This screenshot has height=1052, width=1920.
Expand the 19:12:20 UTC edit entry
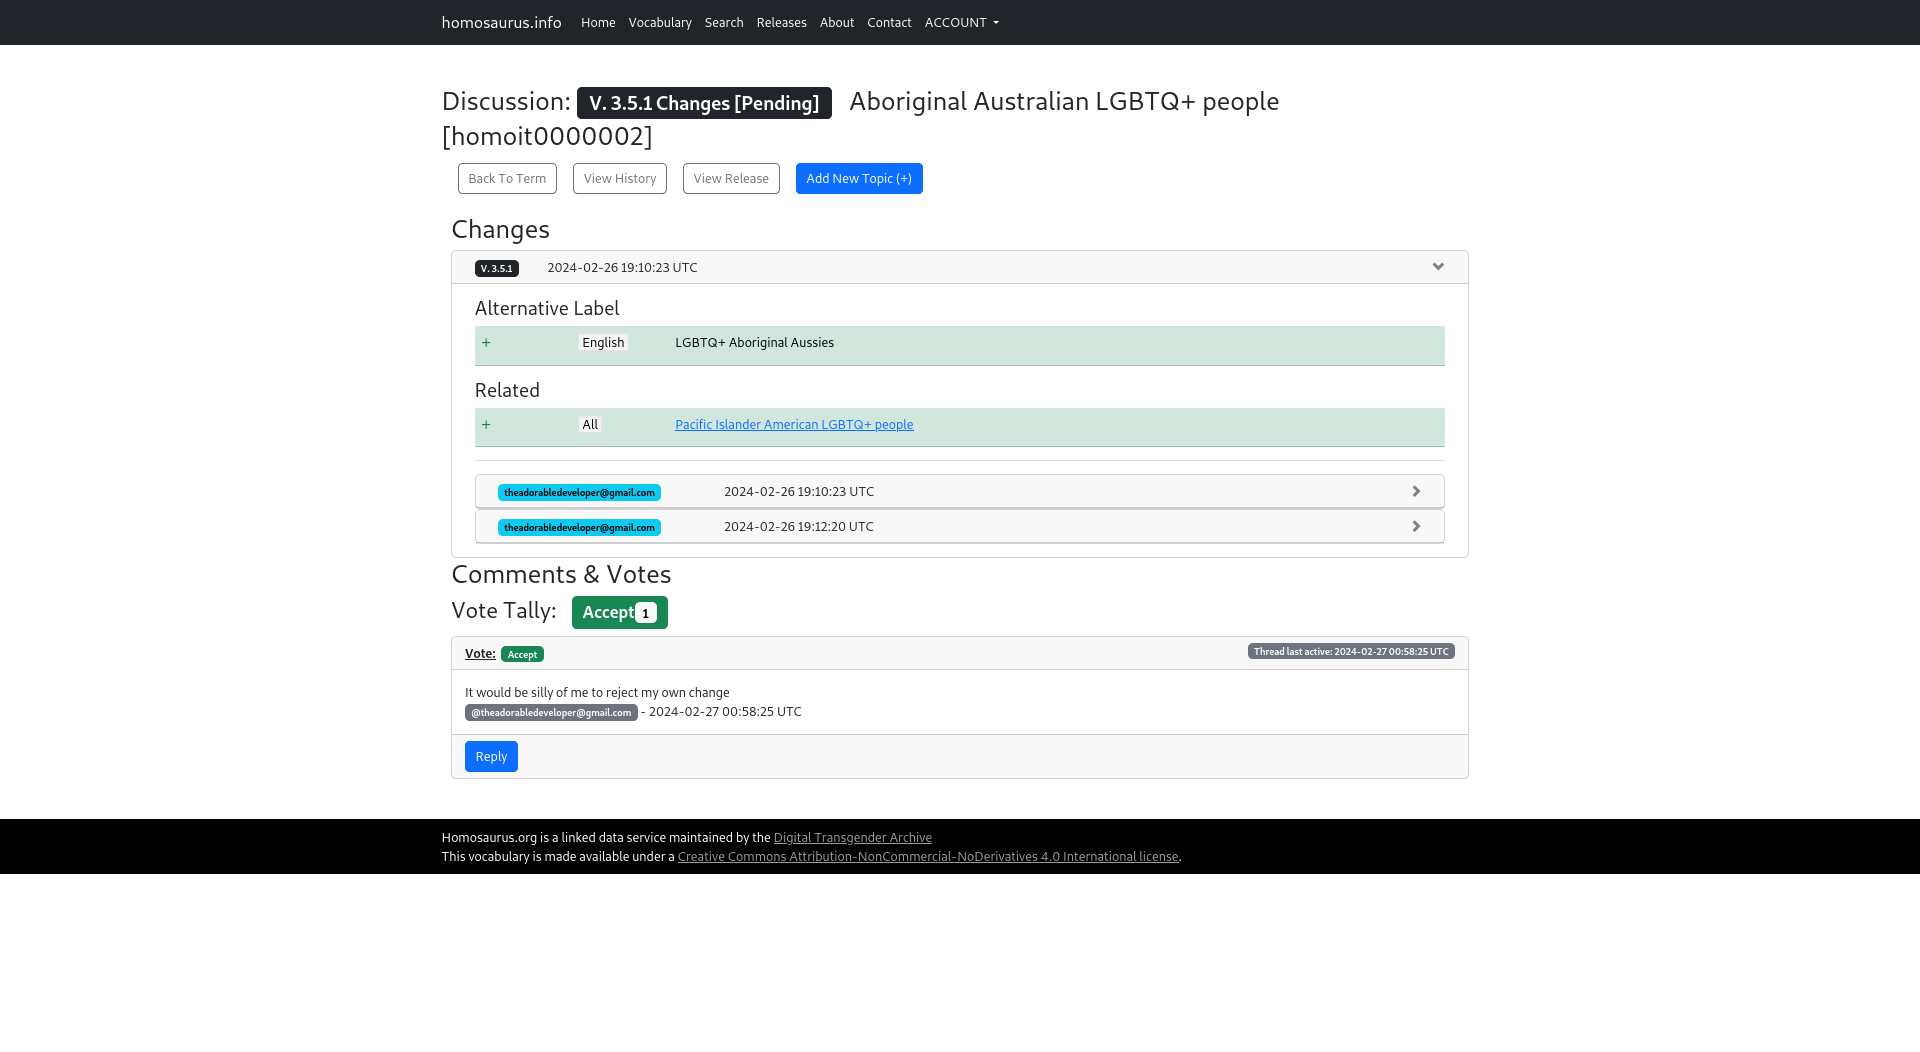pos(1415,527)
